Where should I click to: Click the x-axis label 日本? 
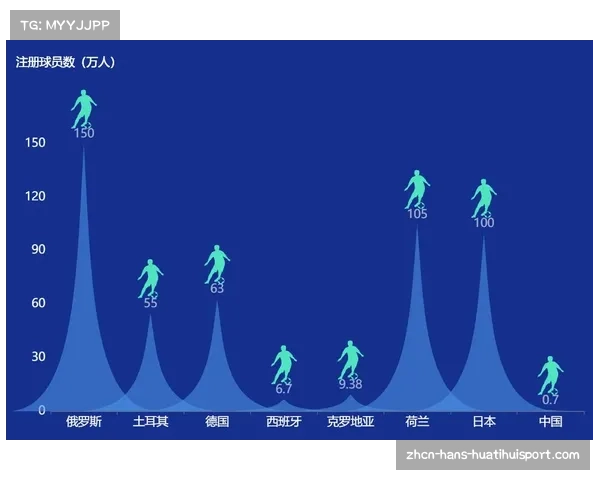tap(484, 422)
